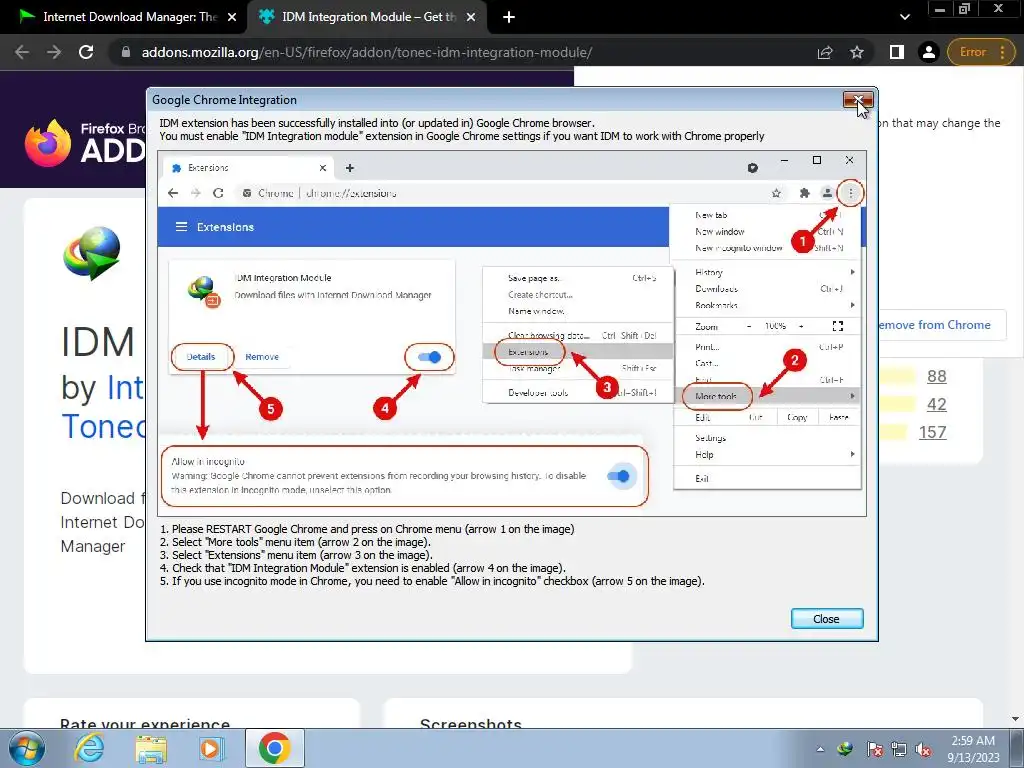Open Windows Explorer from taskbar
The width and height of the screenshot is (1024, 768).
tap(151, 748)
